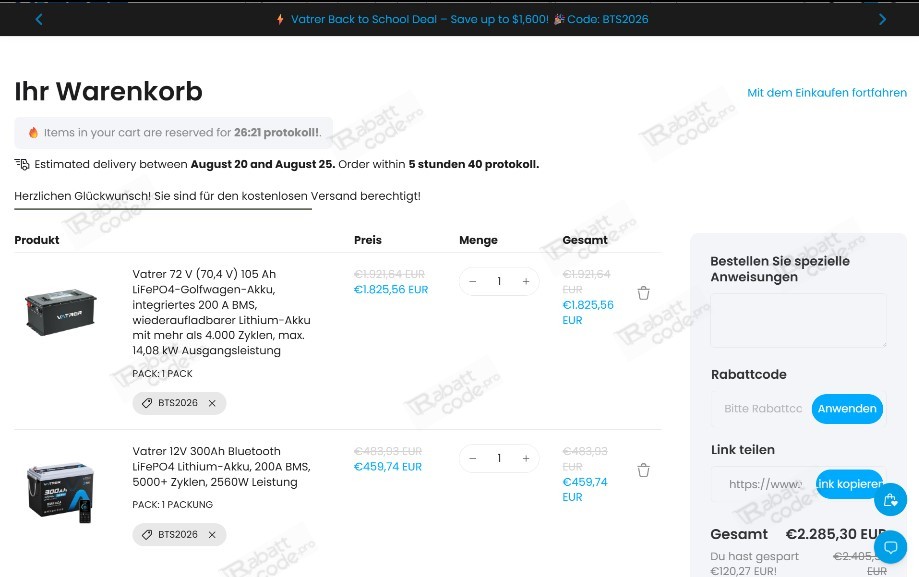
Task: Go to previous announcement banner arrow
Action: coord(39,19)
